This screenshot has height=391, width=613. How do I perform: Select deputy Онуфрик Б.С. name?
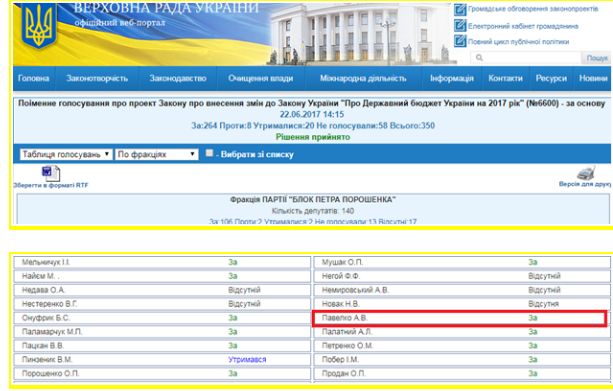coord(46,318)
